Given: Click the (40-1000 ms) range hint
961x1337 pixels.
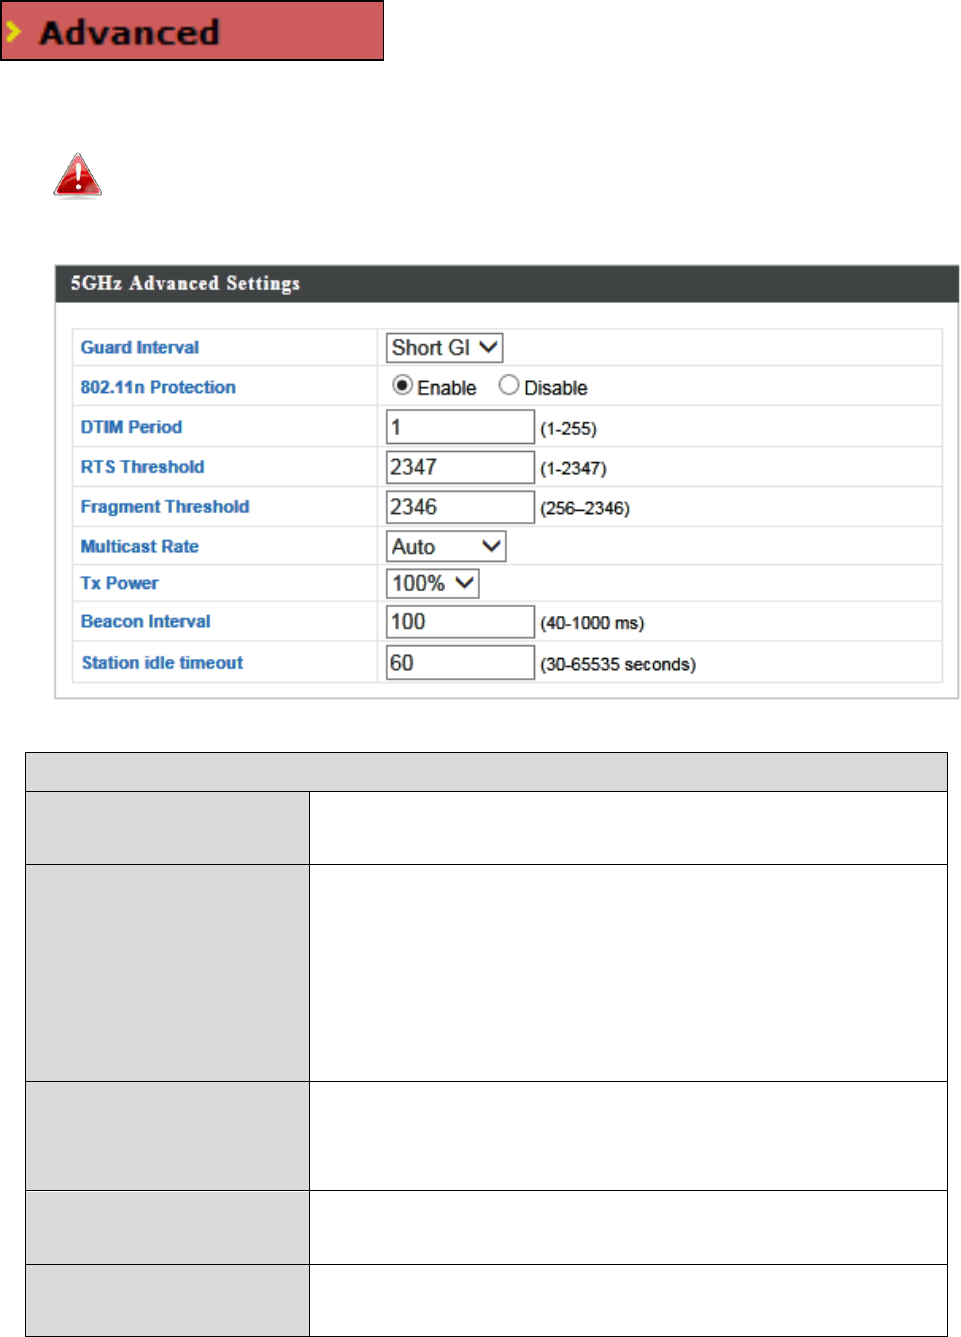Looking at the screenshot, I should pos(592,623).
